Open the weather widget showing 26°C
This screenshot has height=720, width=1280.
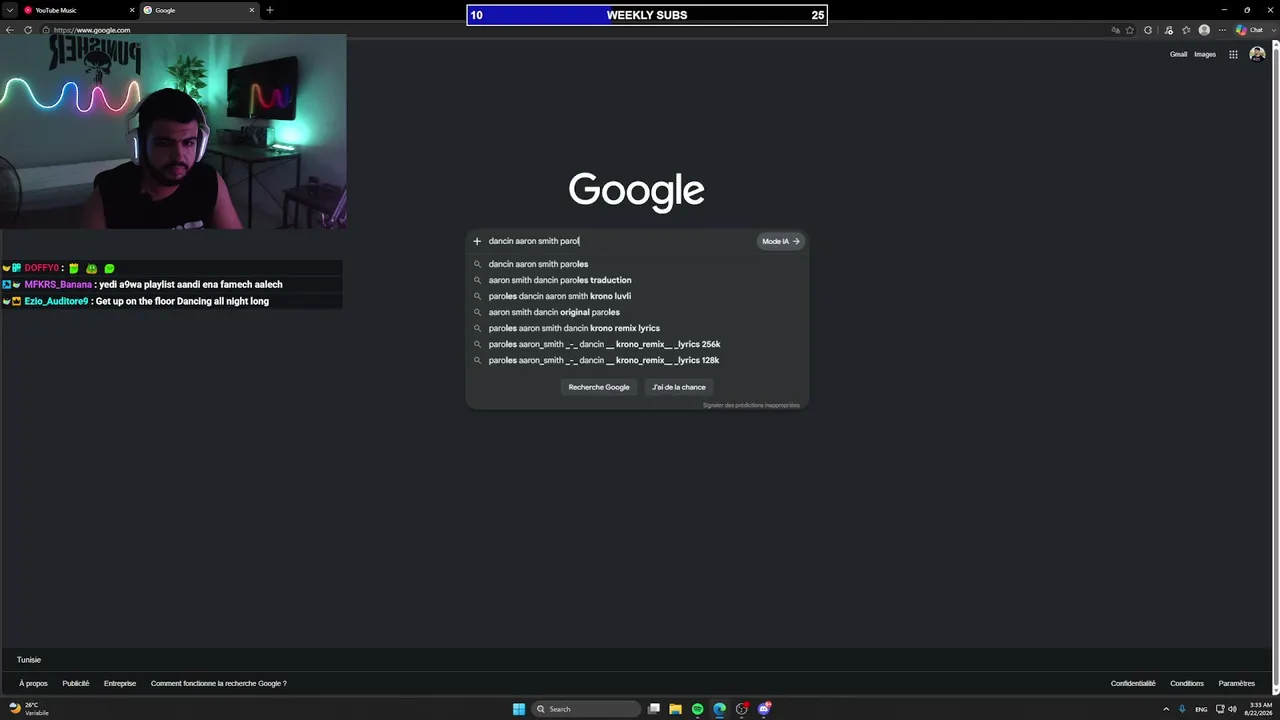pyautogui.click(x=29, y=709)
